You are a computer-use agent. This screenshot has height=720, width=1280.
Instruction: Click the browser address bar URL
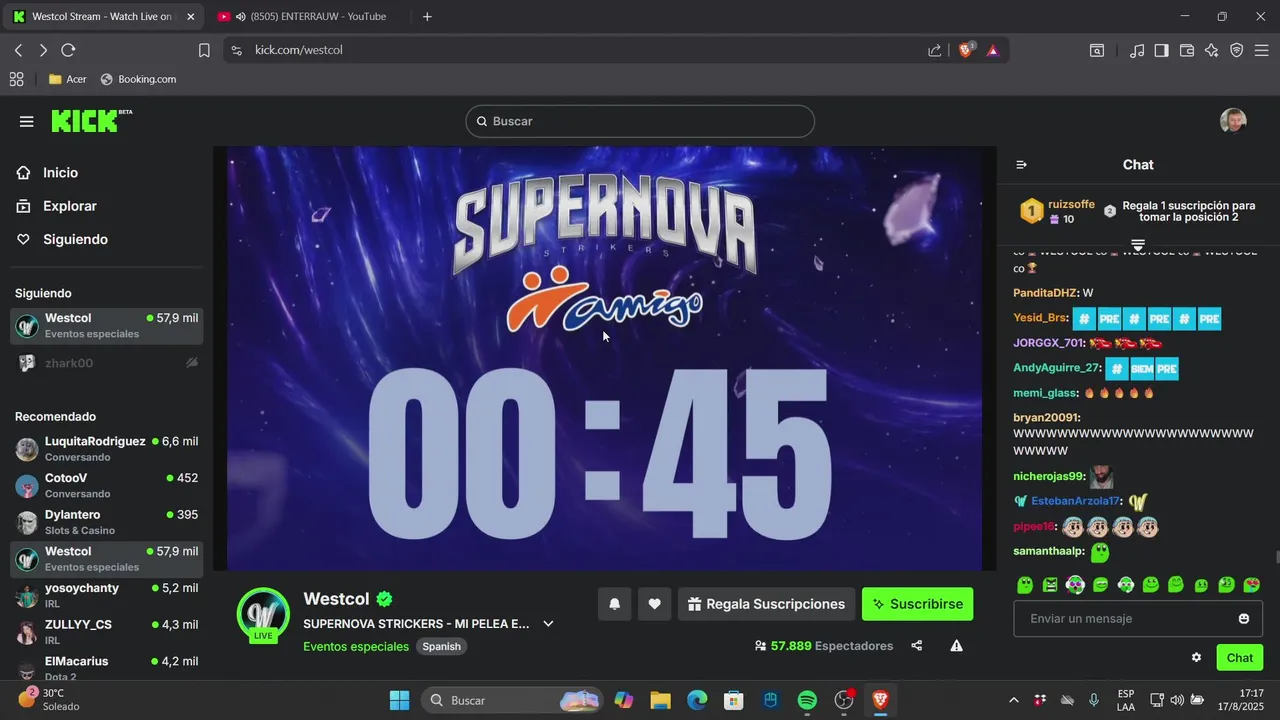pos(299,50)
